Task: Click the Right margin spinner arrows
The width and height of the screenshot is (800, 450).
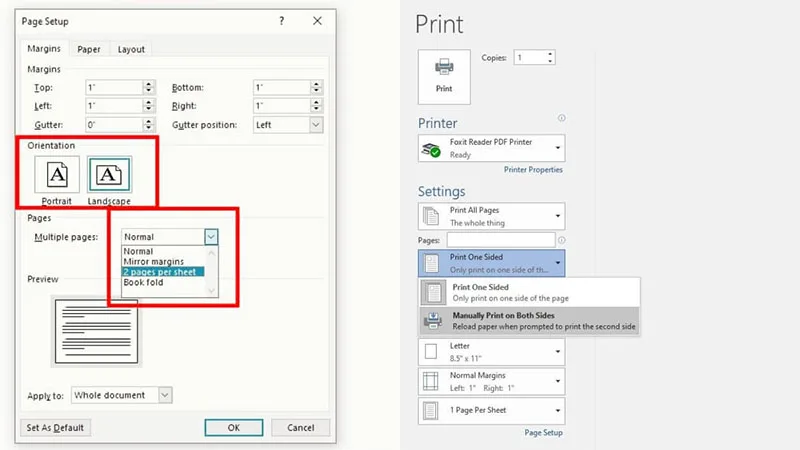Action: [316, 106]
